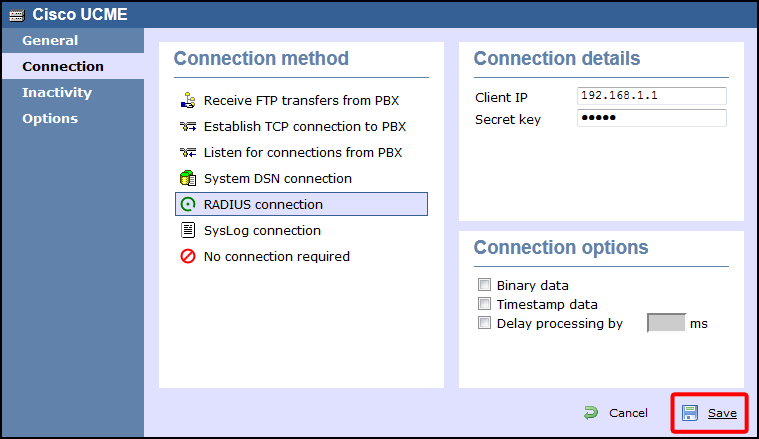The image size is (759, 439).
Task: Click the red No connection icon
Action: (x=188, y=256)
